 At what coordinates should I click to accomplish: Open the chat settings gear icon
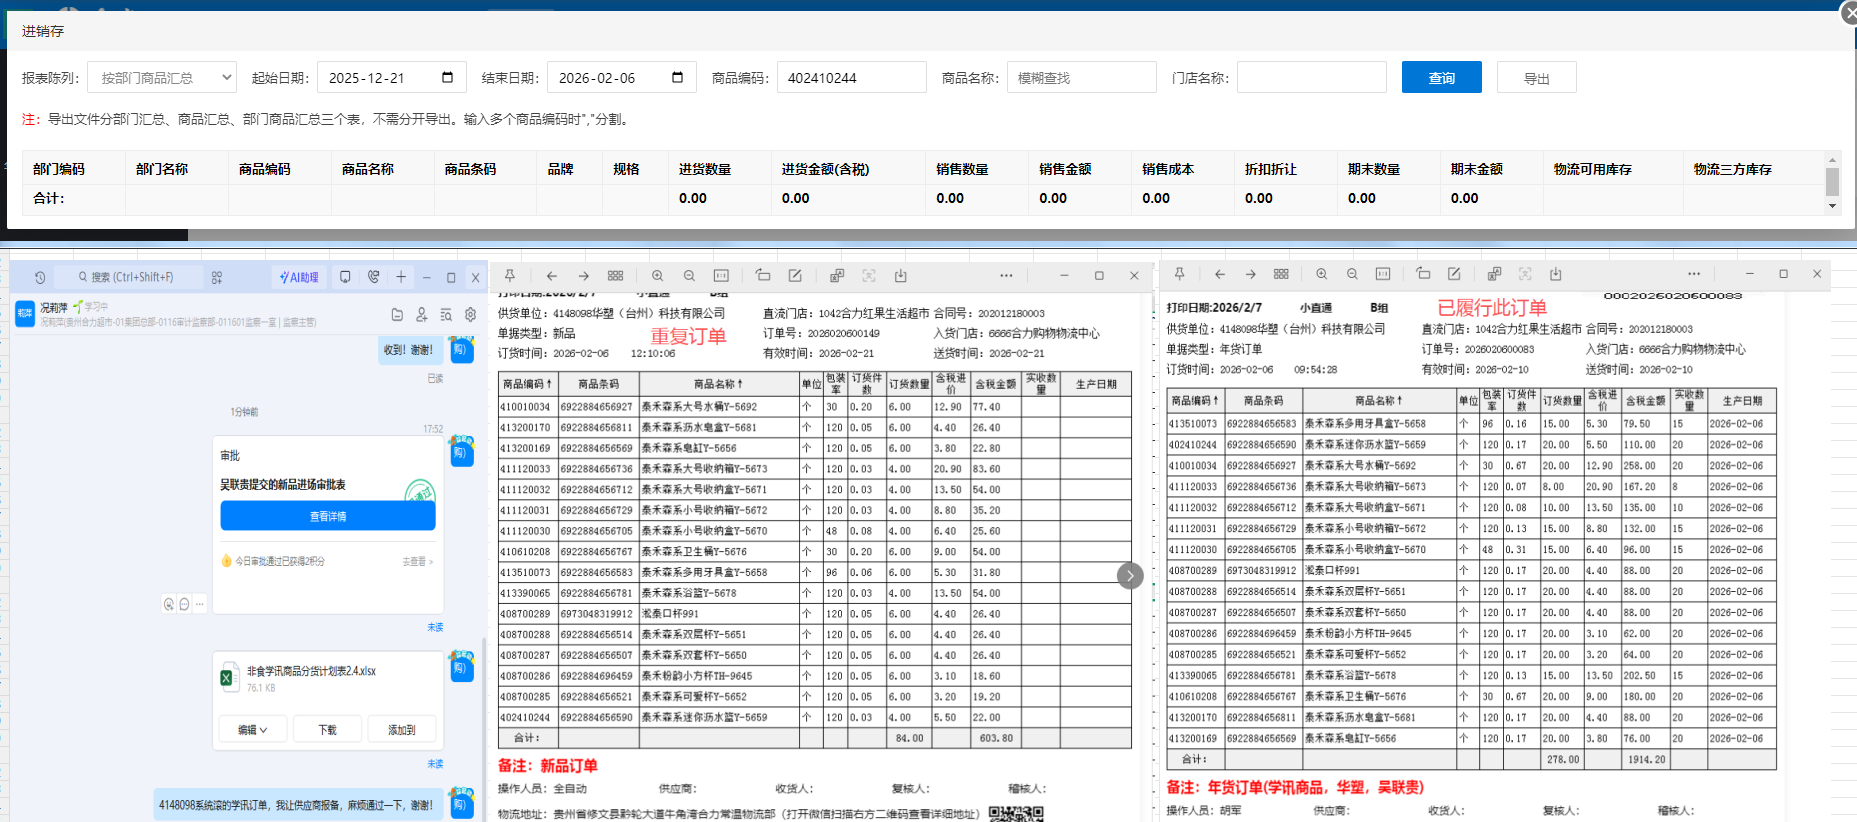[470, 315]
